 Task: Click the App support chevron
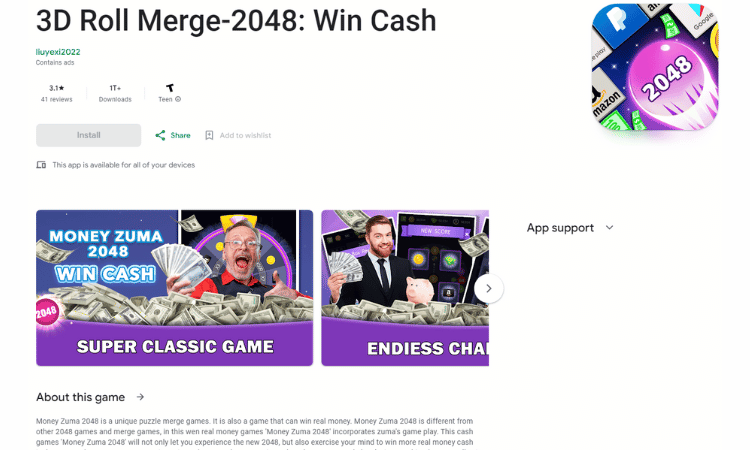pos(609,228)
